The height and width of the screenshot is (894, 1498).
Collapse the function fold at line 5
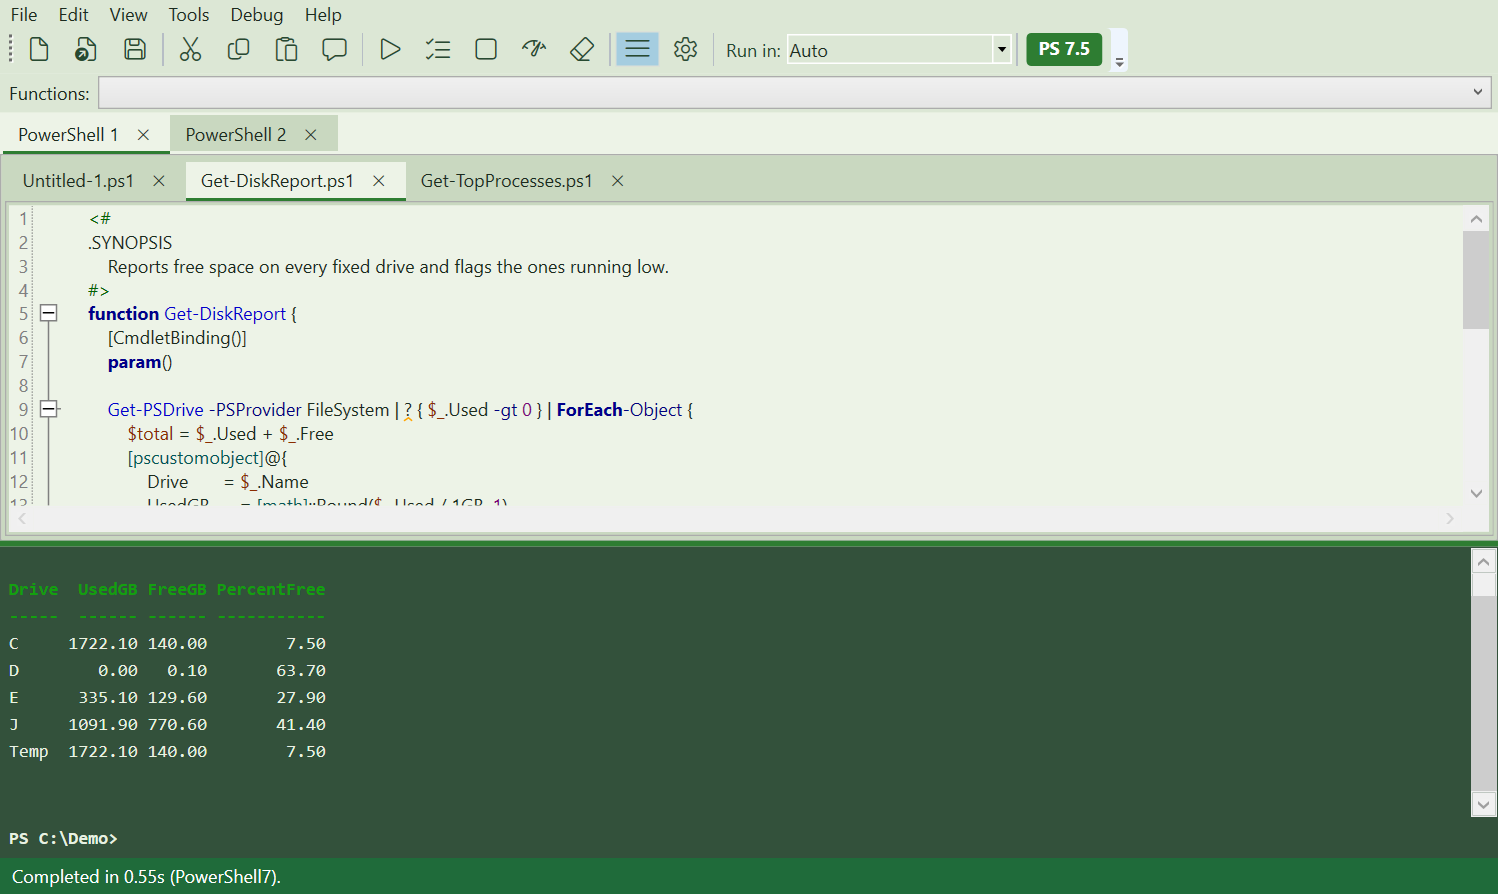pos(48,313)
